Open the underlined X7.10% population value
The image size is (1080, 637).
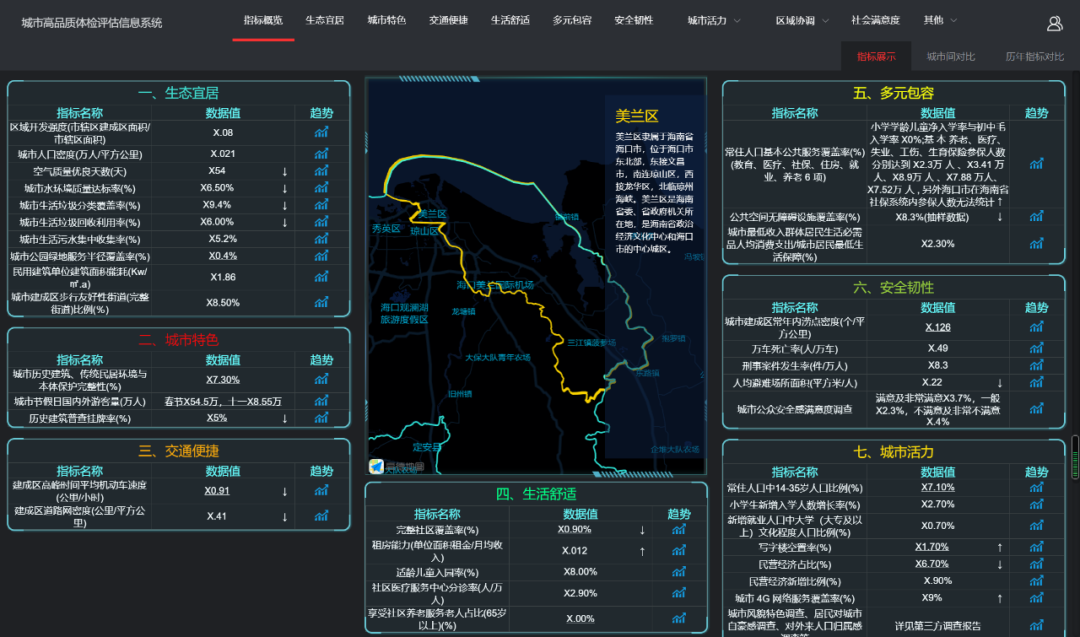click(x=937, y=487)
